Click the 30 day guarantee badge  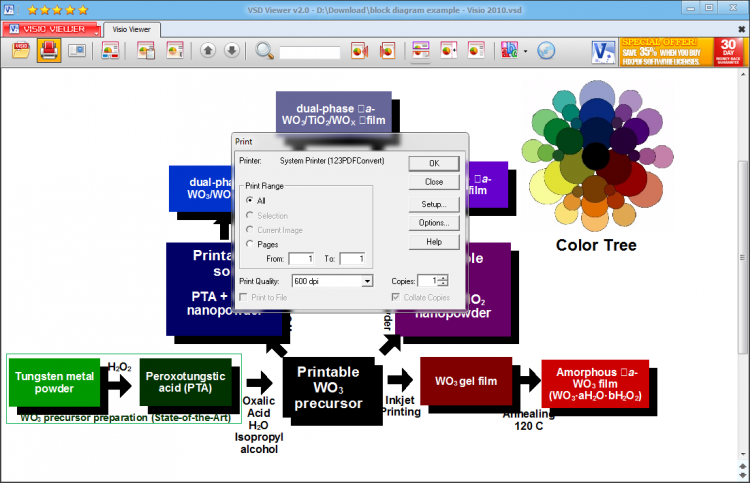(x=728, y=52)
